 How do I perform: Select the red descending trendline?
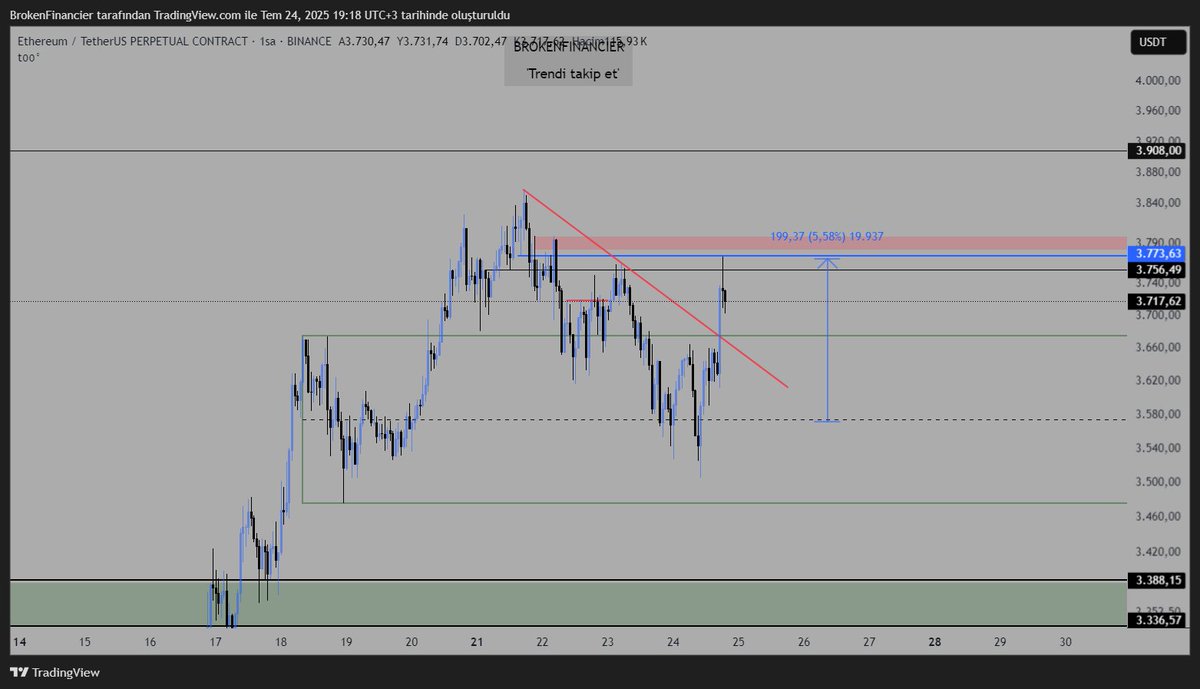point(655,288)
